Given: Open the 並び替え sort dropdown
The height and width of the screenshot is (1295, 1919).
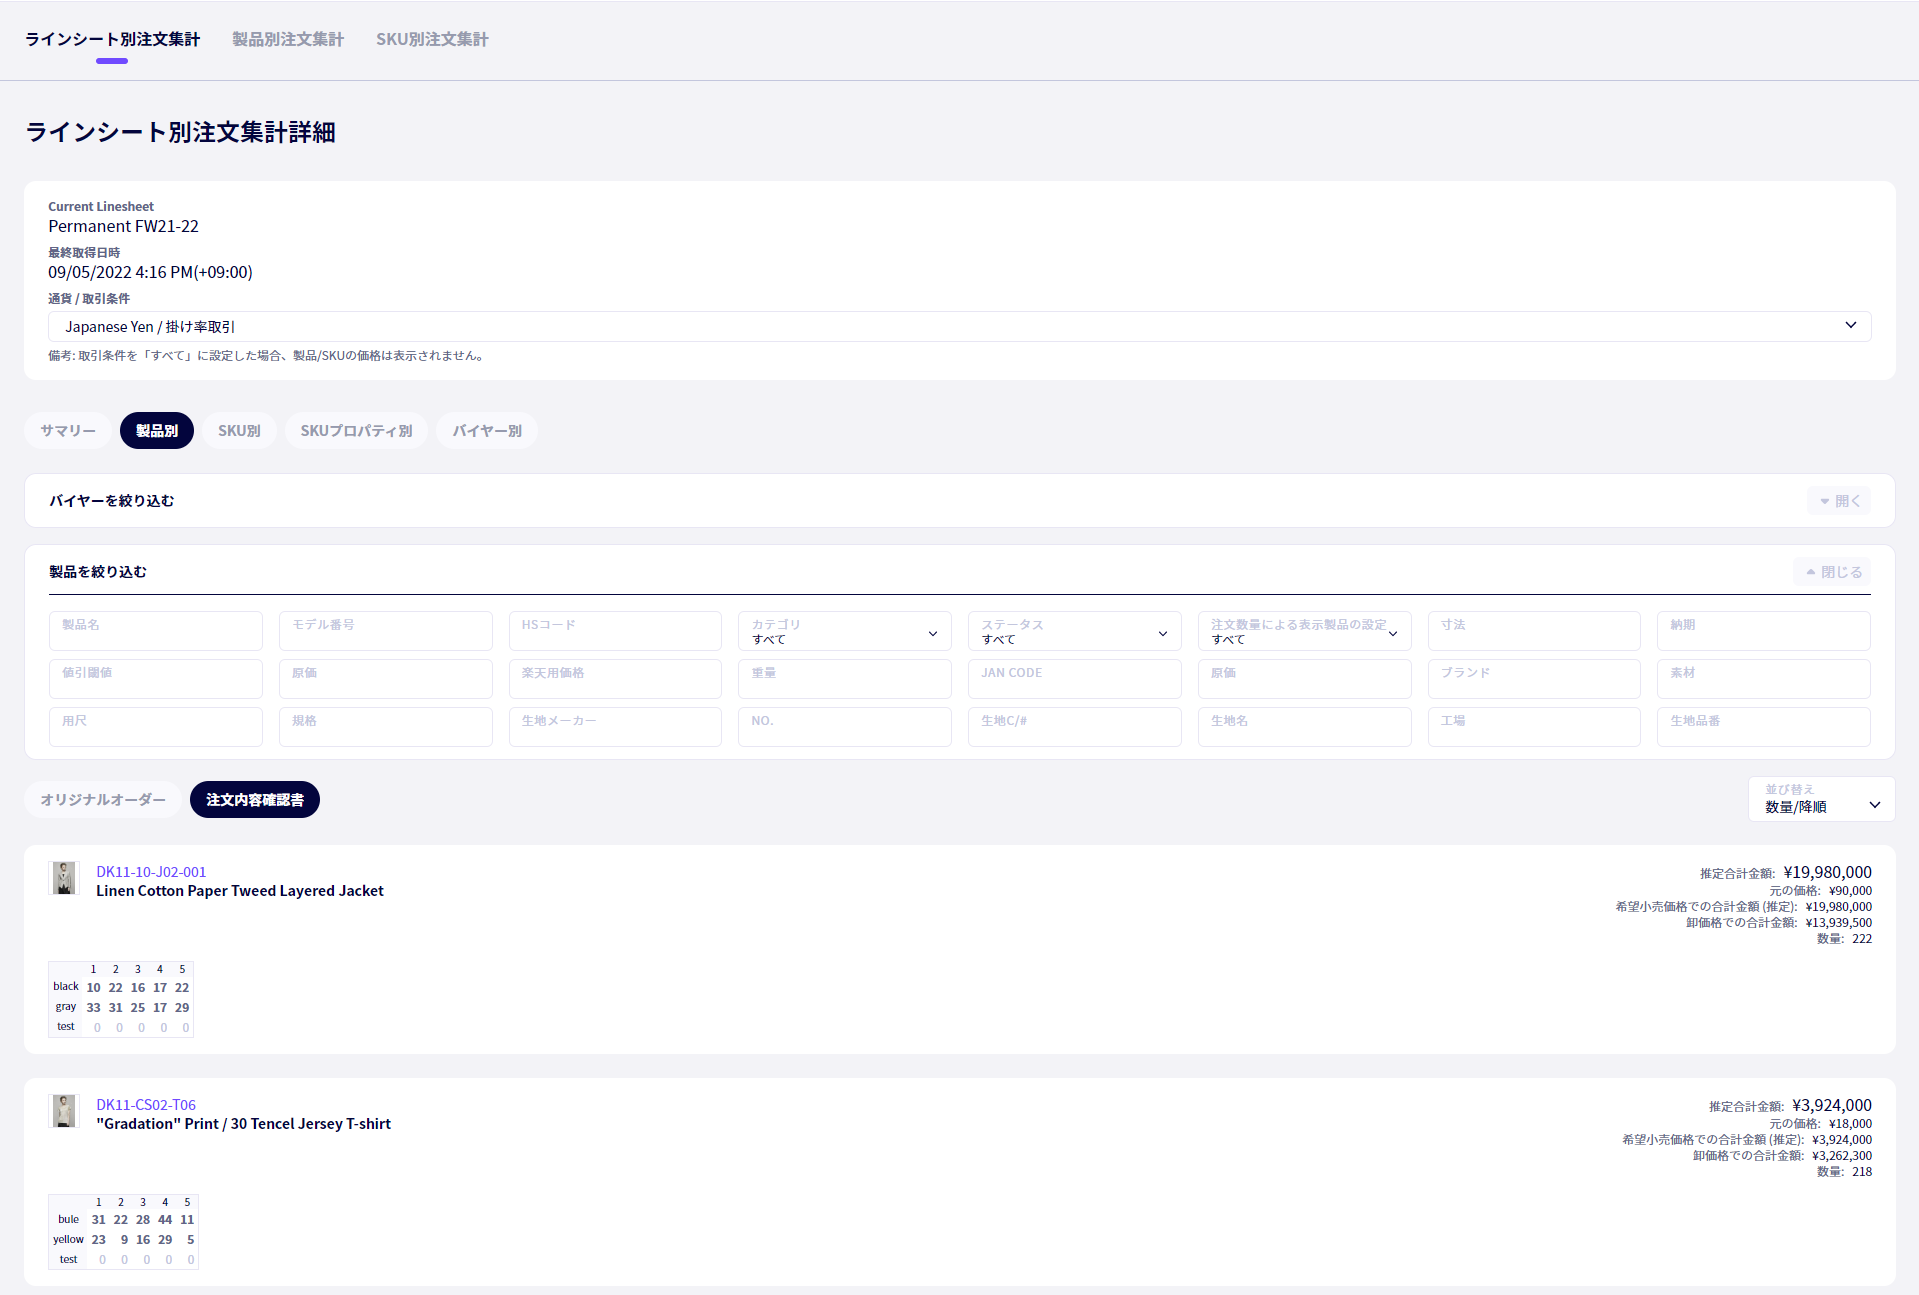Looking at the screenshot, I should (x=1821, y=799).
